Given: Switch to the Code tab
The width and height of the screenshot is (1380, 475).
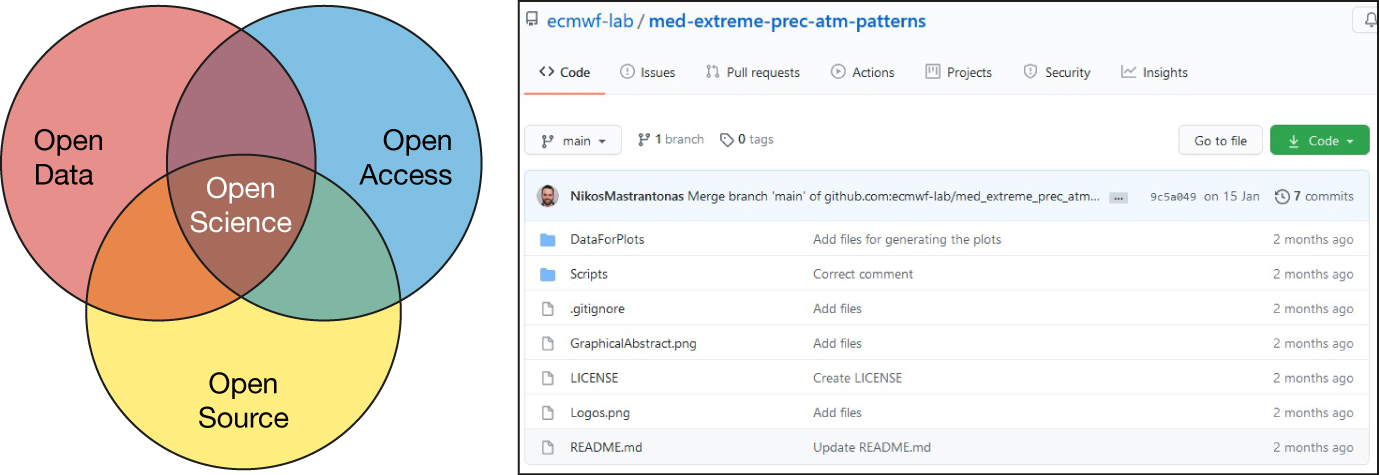Looking at the screenshot, I should tap(564, 72).
